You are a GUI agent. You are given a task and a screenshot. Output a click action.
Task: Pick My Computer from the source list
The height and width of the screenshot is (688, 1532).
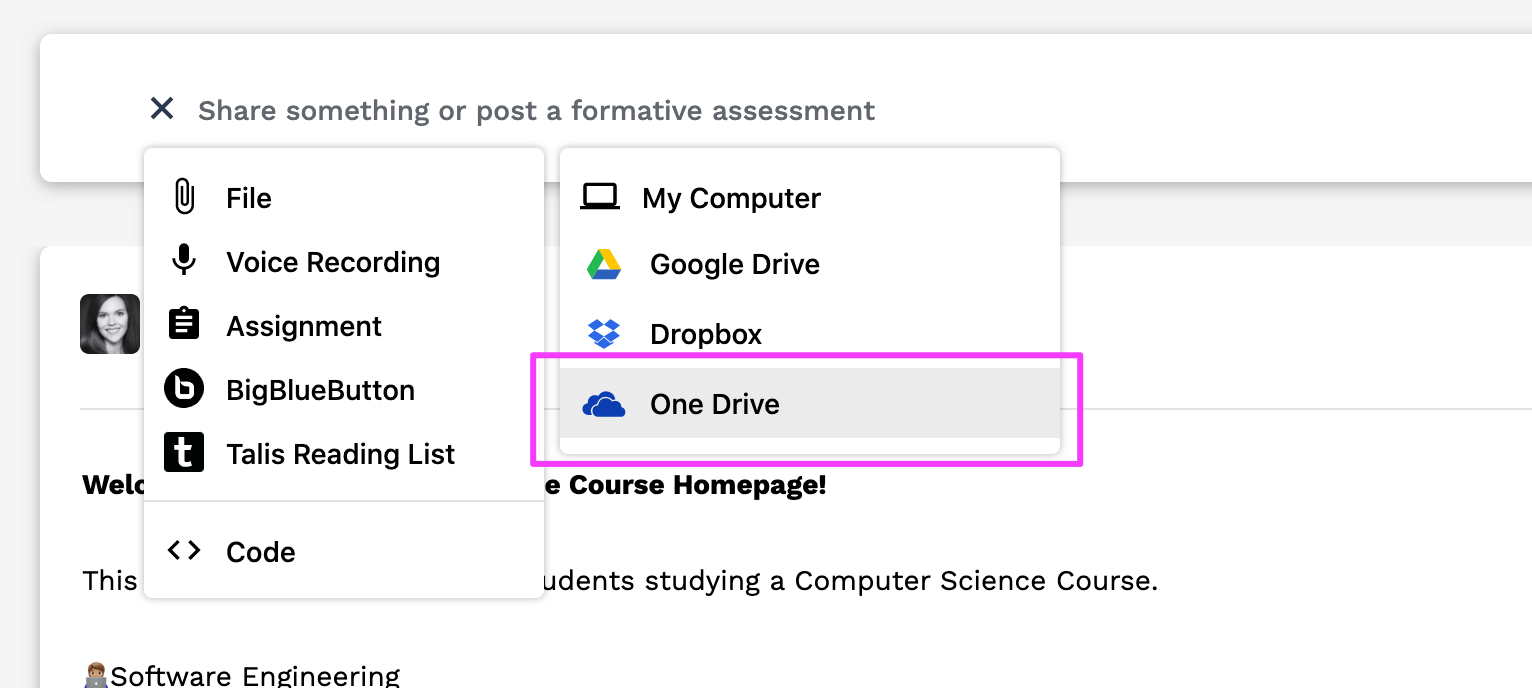pos(809,198)
